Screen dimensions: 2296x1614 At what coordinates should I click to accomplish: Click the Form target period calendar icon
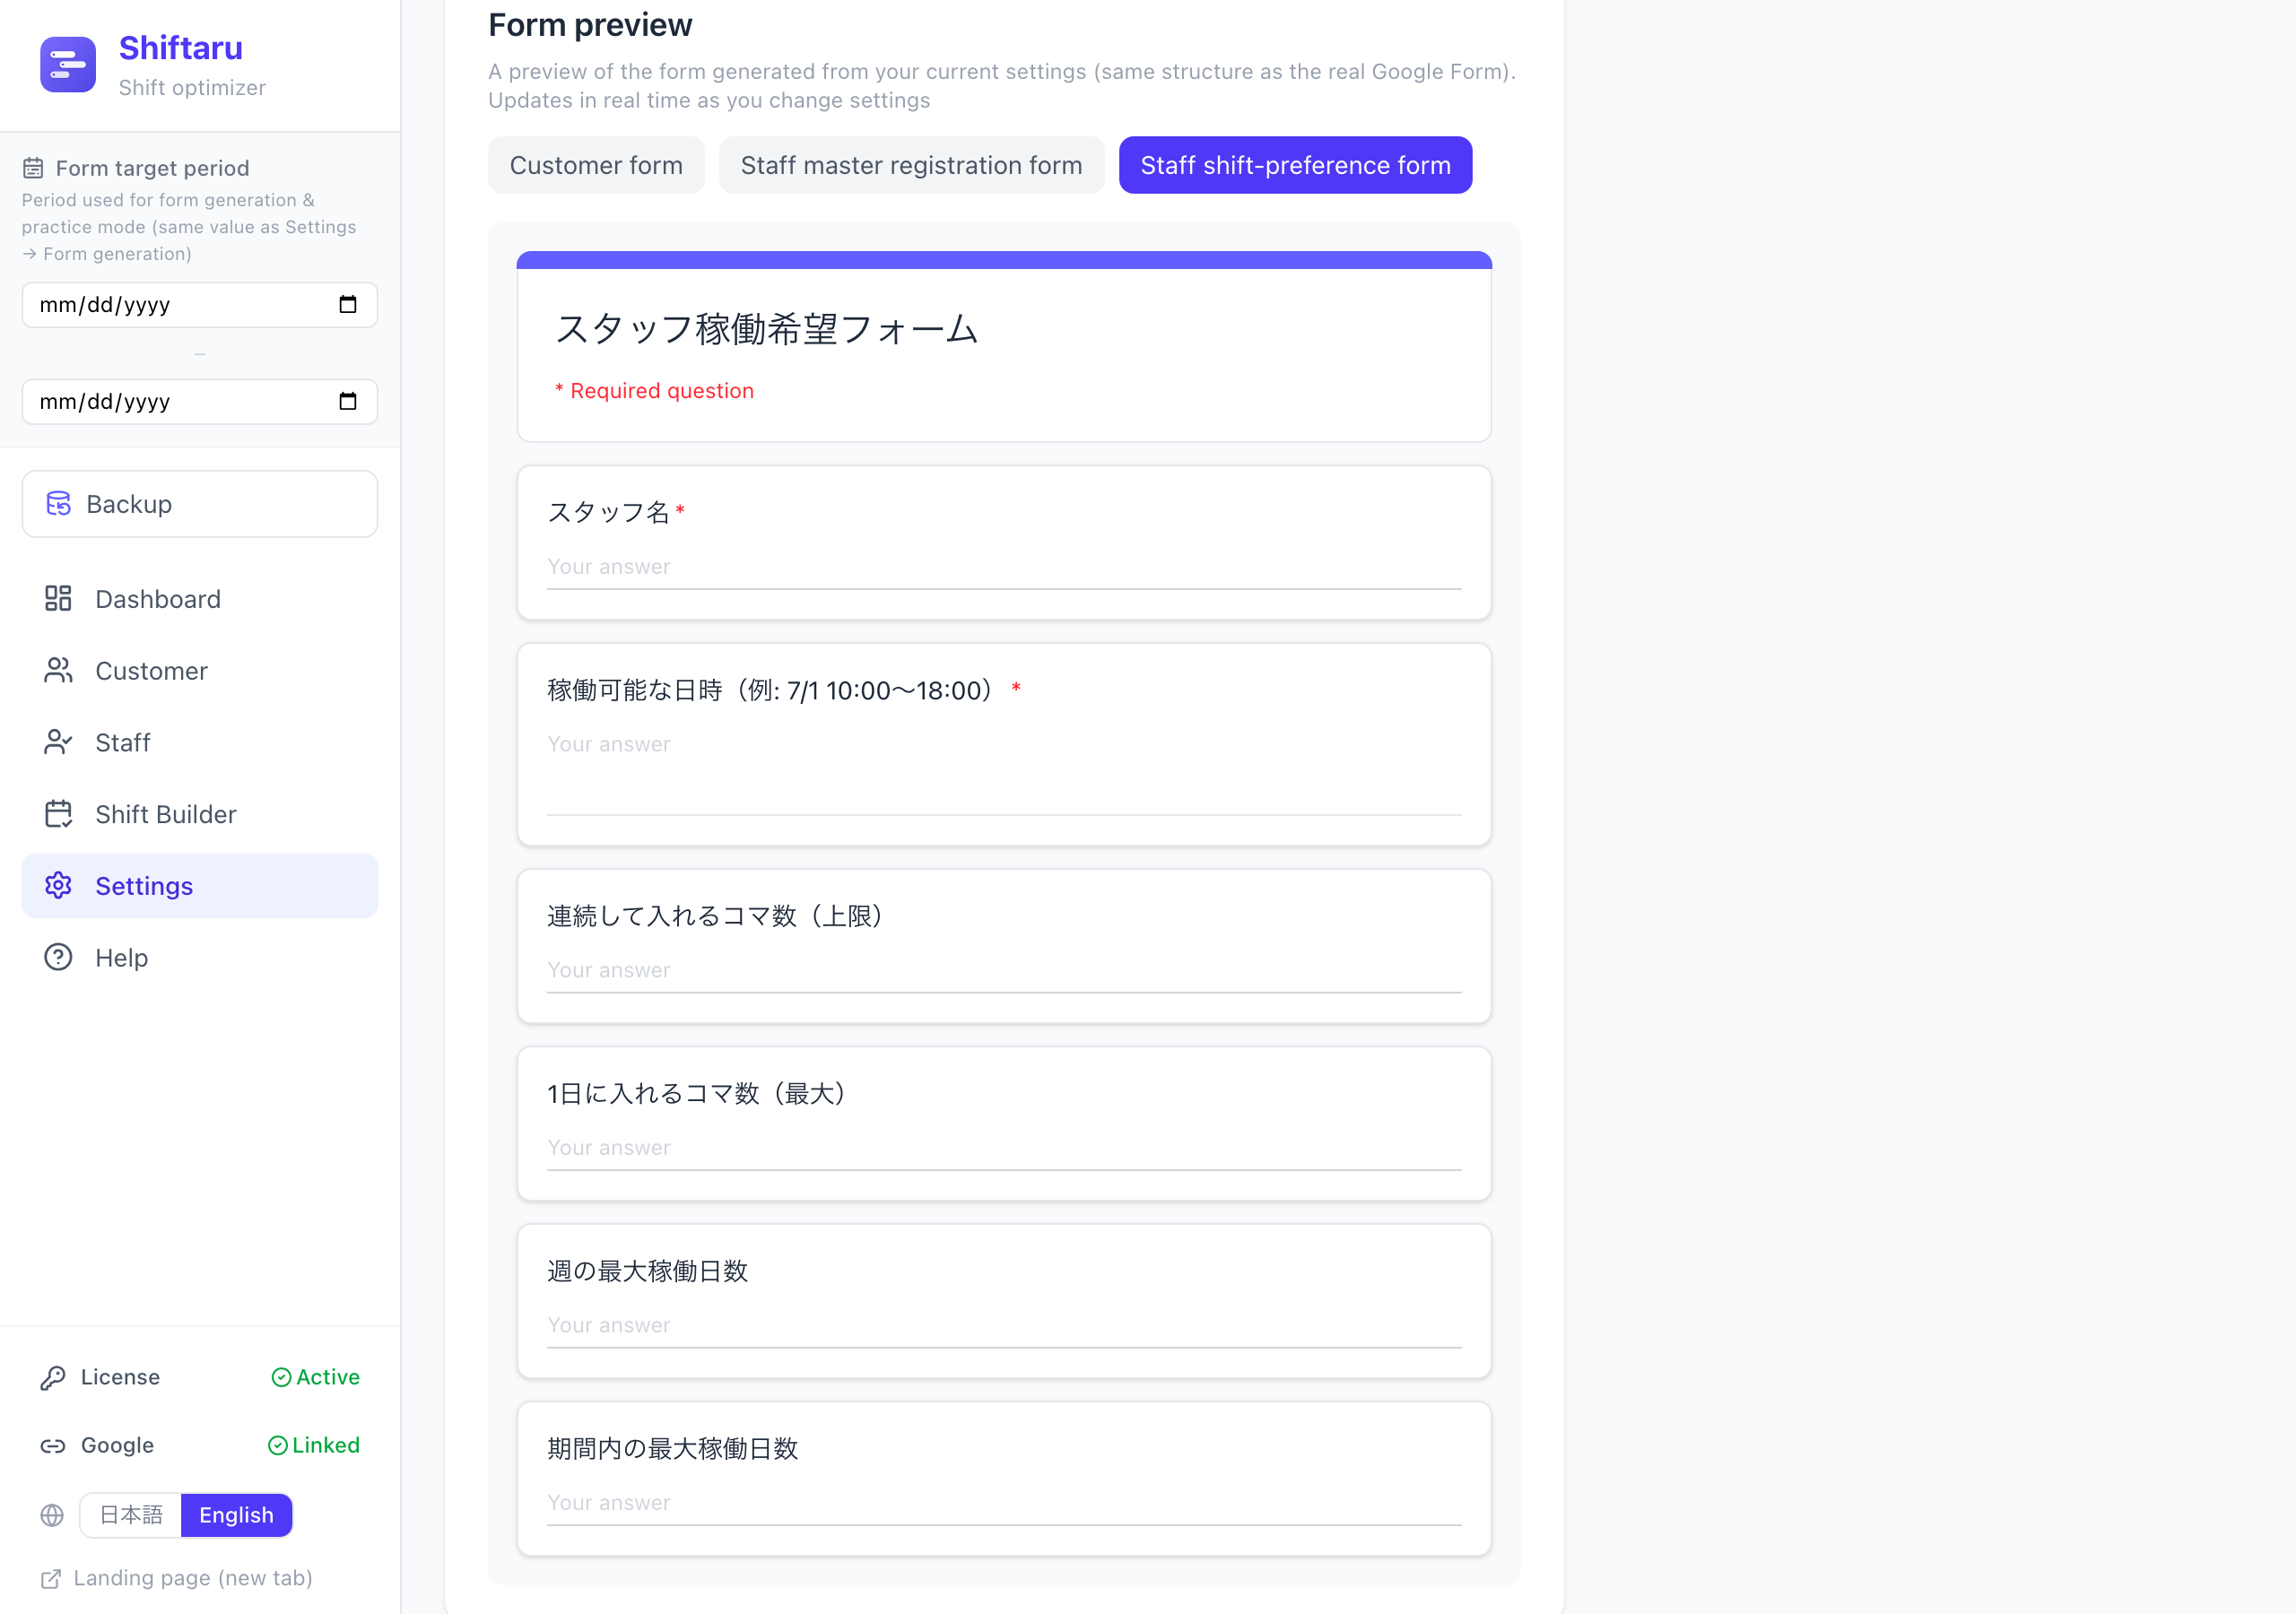(33, 168)
